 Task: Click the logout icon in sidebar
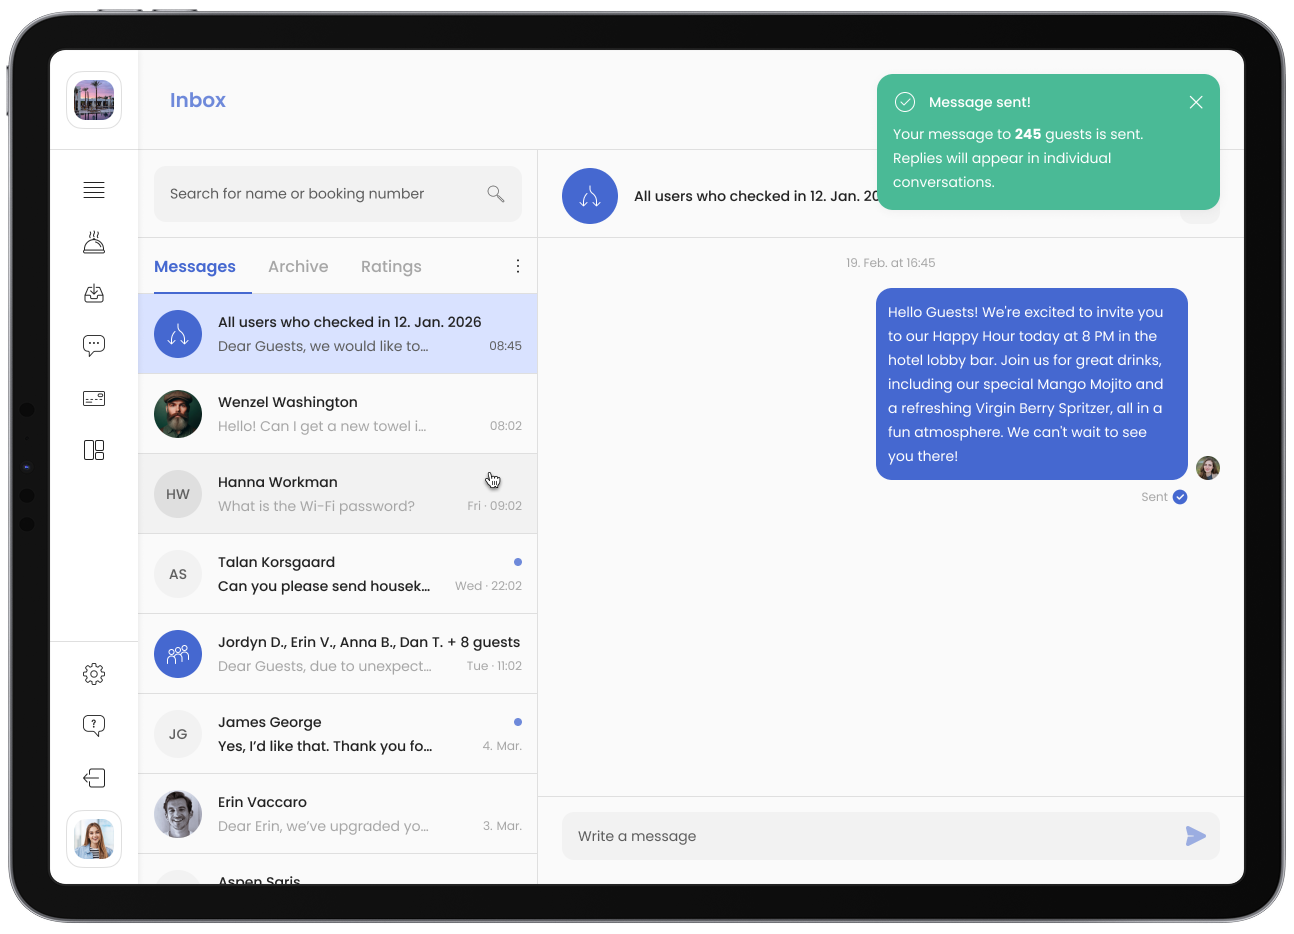point(93,777)
